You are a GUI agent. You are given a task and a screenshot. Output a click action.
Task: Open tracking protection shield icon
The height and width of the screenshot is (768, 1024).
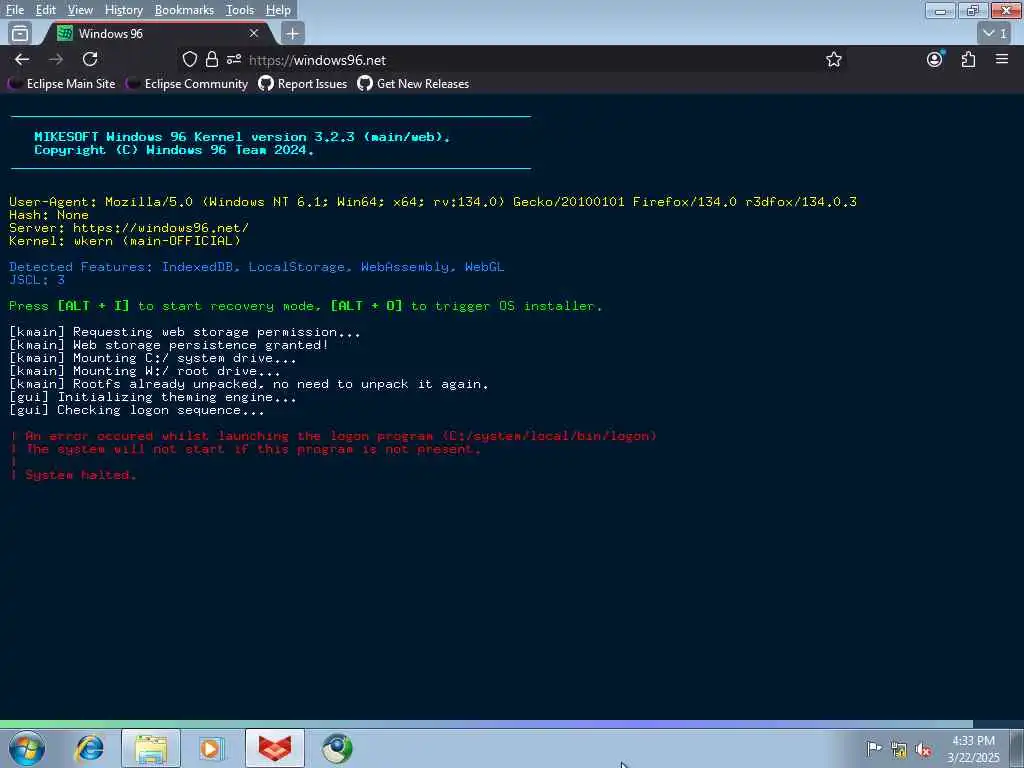(x=190, y=59)
